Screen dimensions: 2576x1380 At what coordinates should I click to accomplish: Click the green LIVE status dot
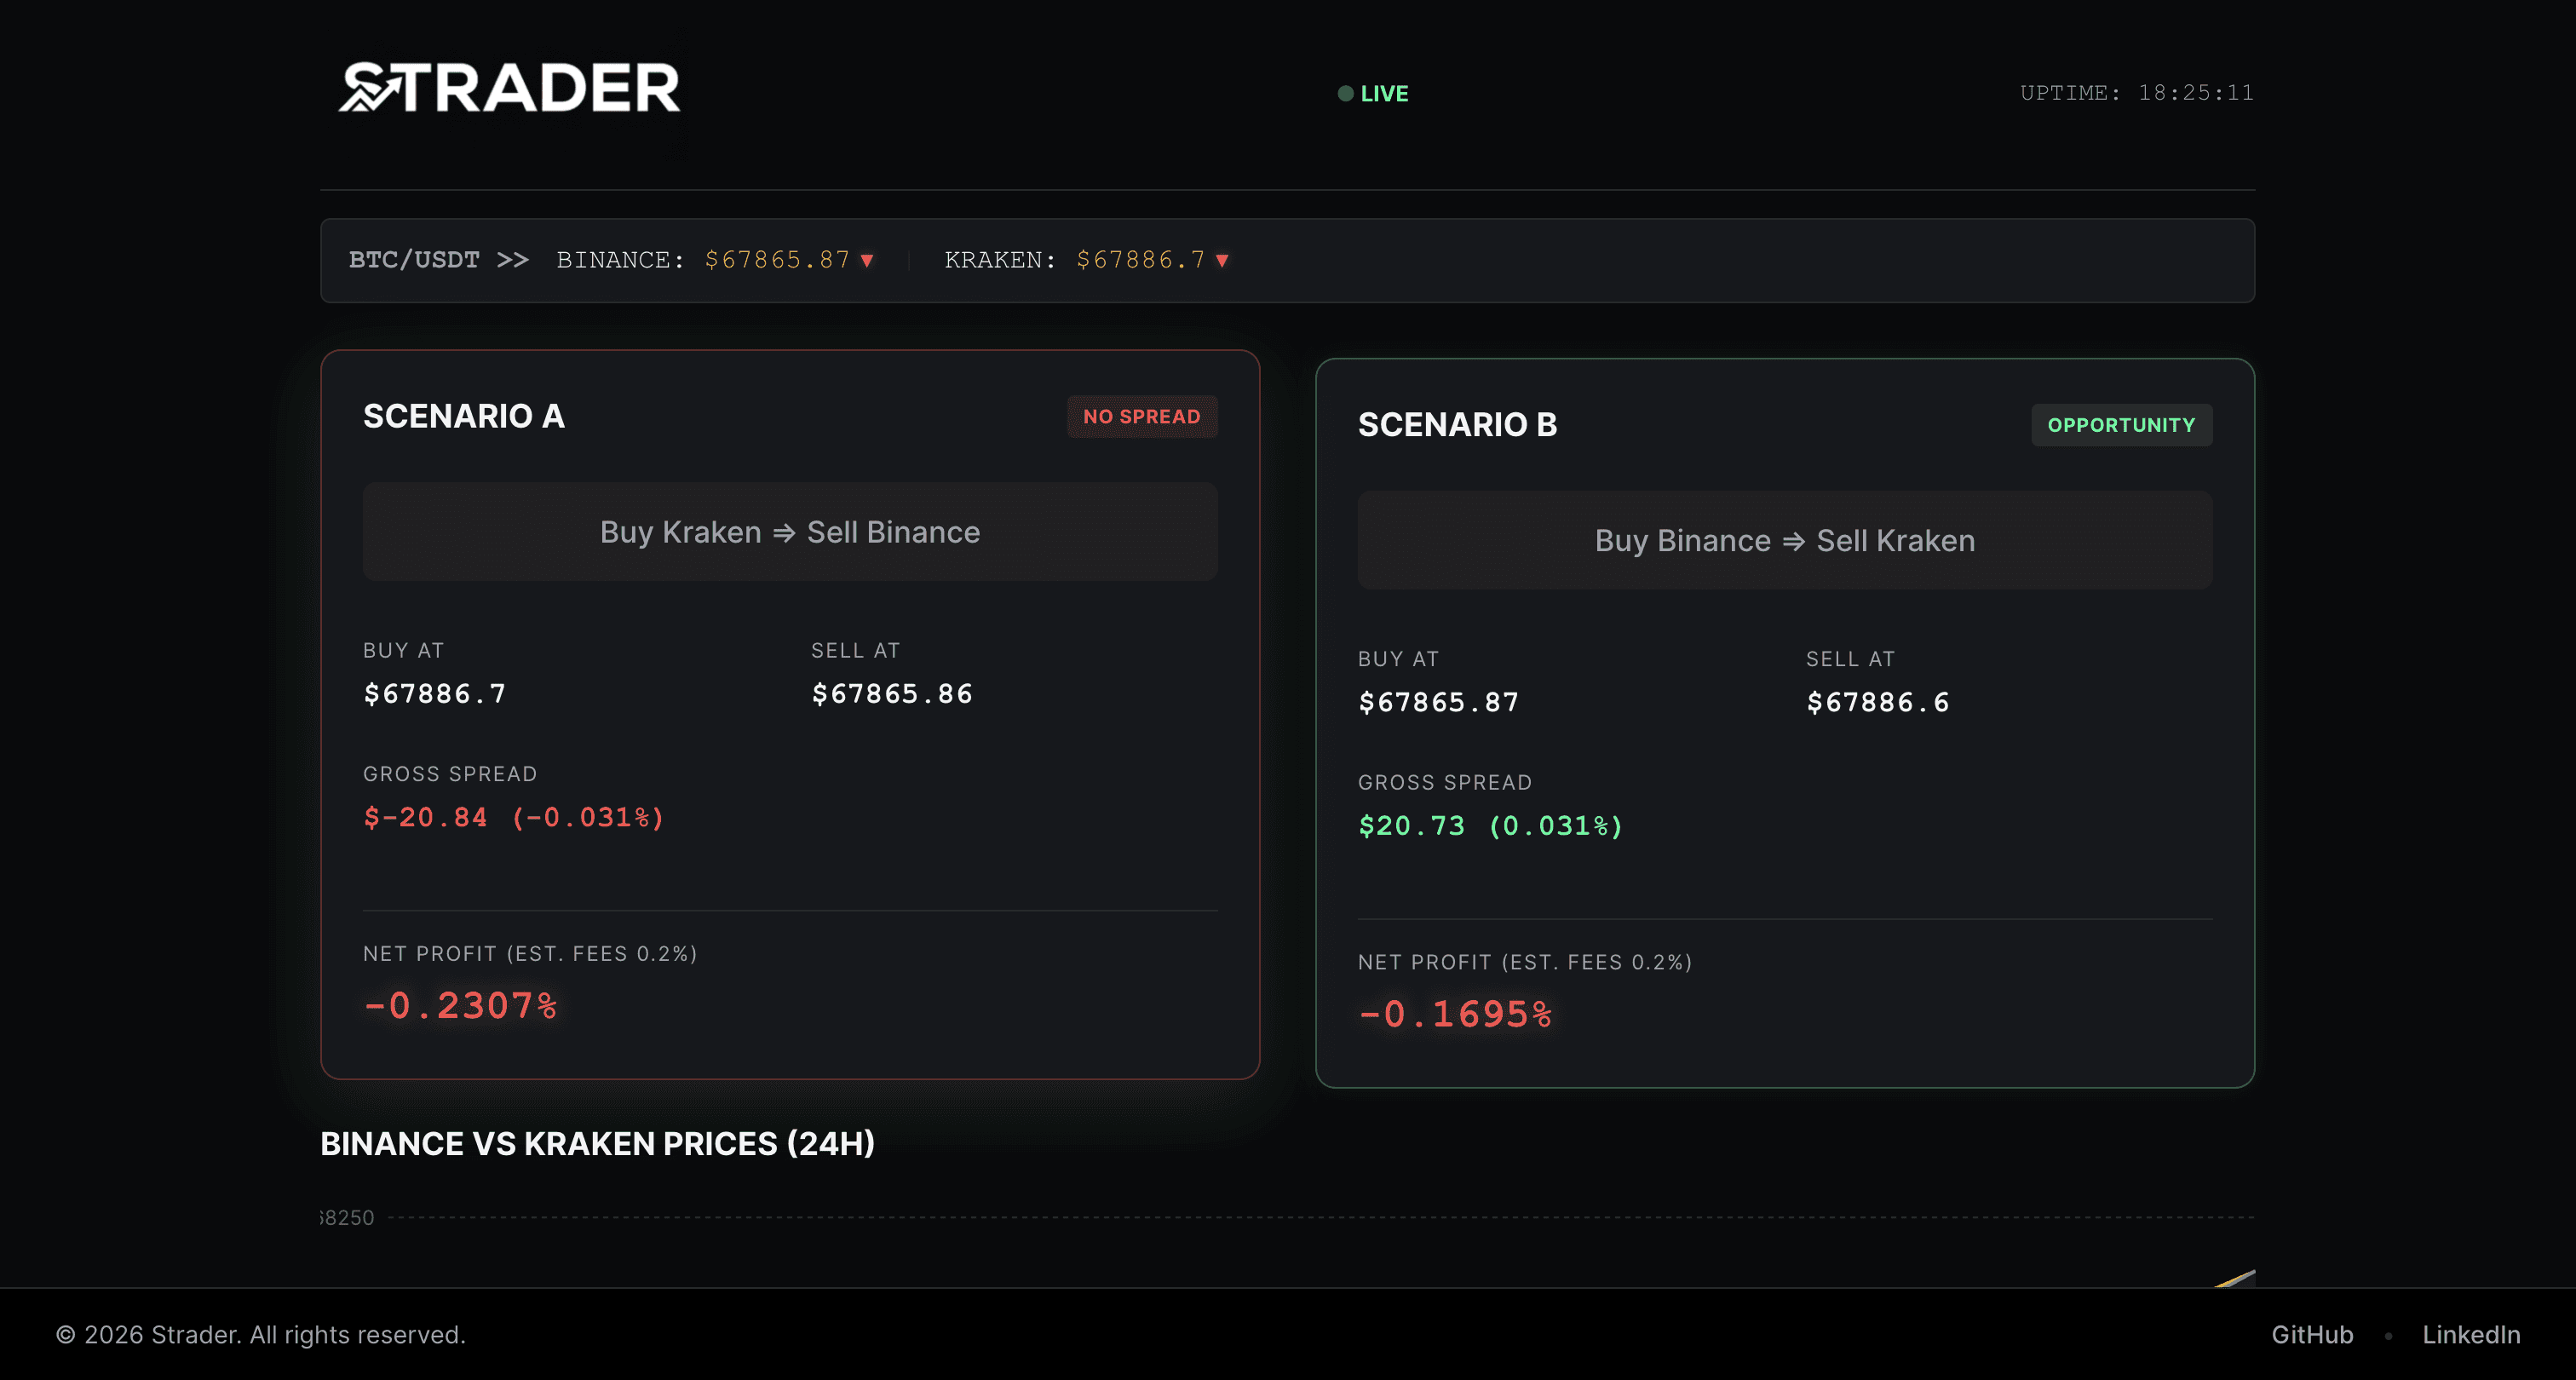point(1345,94)
